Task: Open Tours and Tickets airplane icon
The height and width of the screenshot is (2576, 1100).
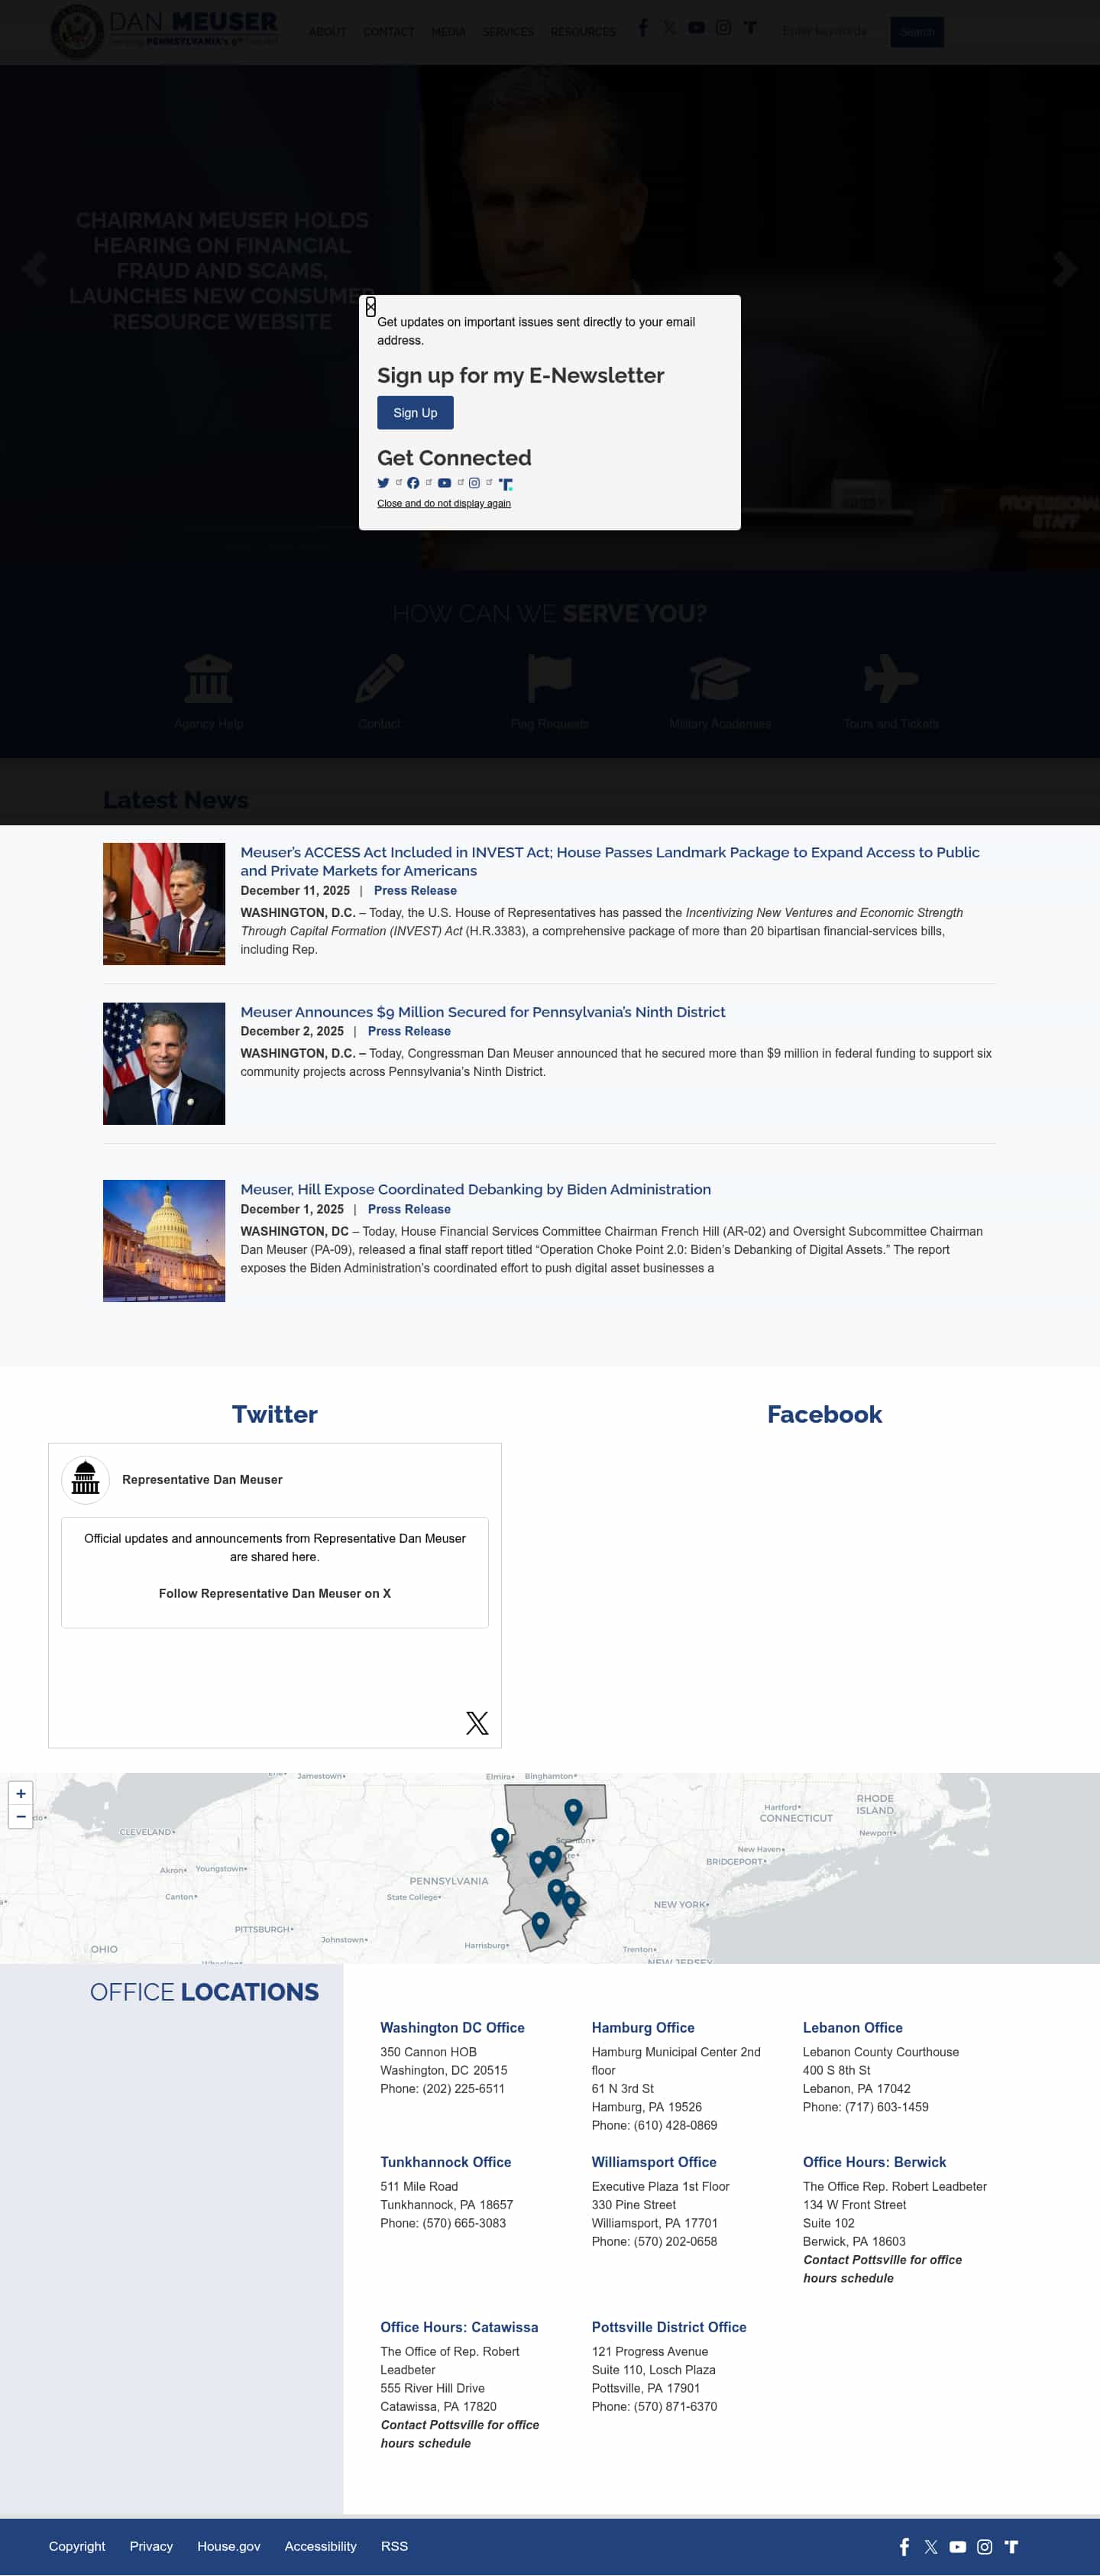Action: [890, 679]
